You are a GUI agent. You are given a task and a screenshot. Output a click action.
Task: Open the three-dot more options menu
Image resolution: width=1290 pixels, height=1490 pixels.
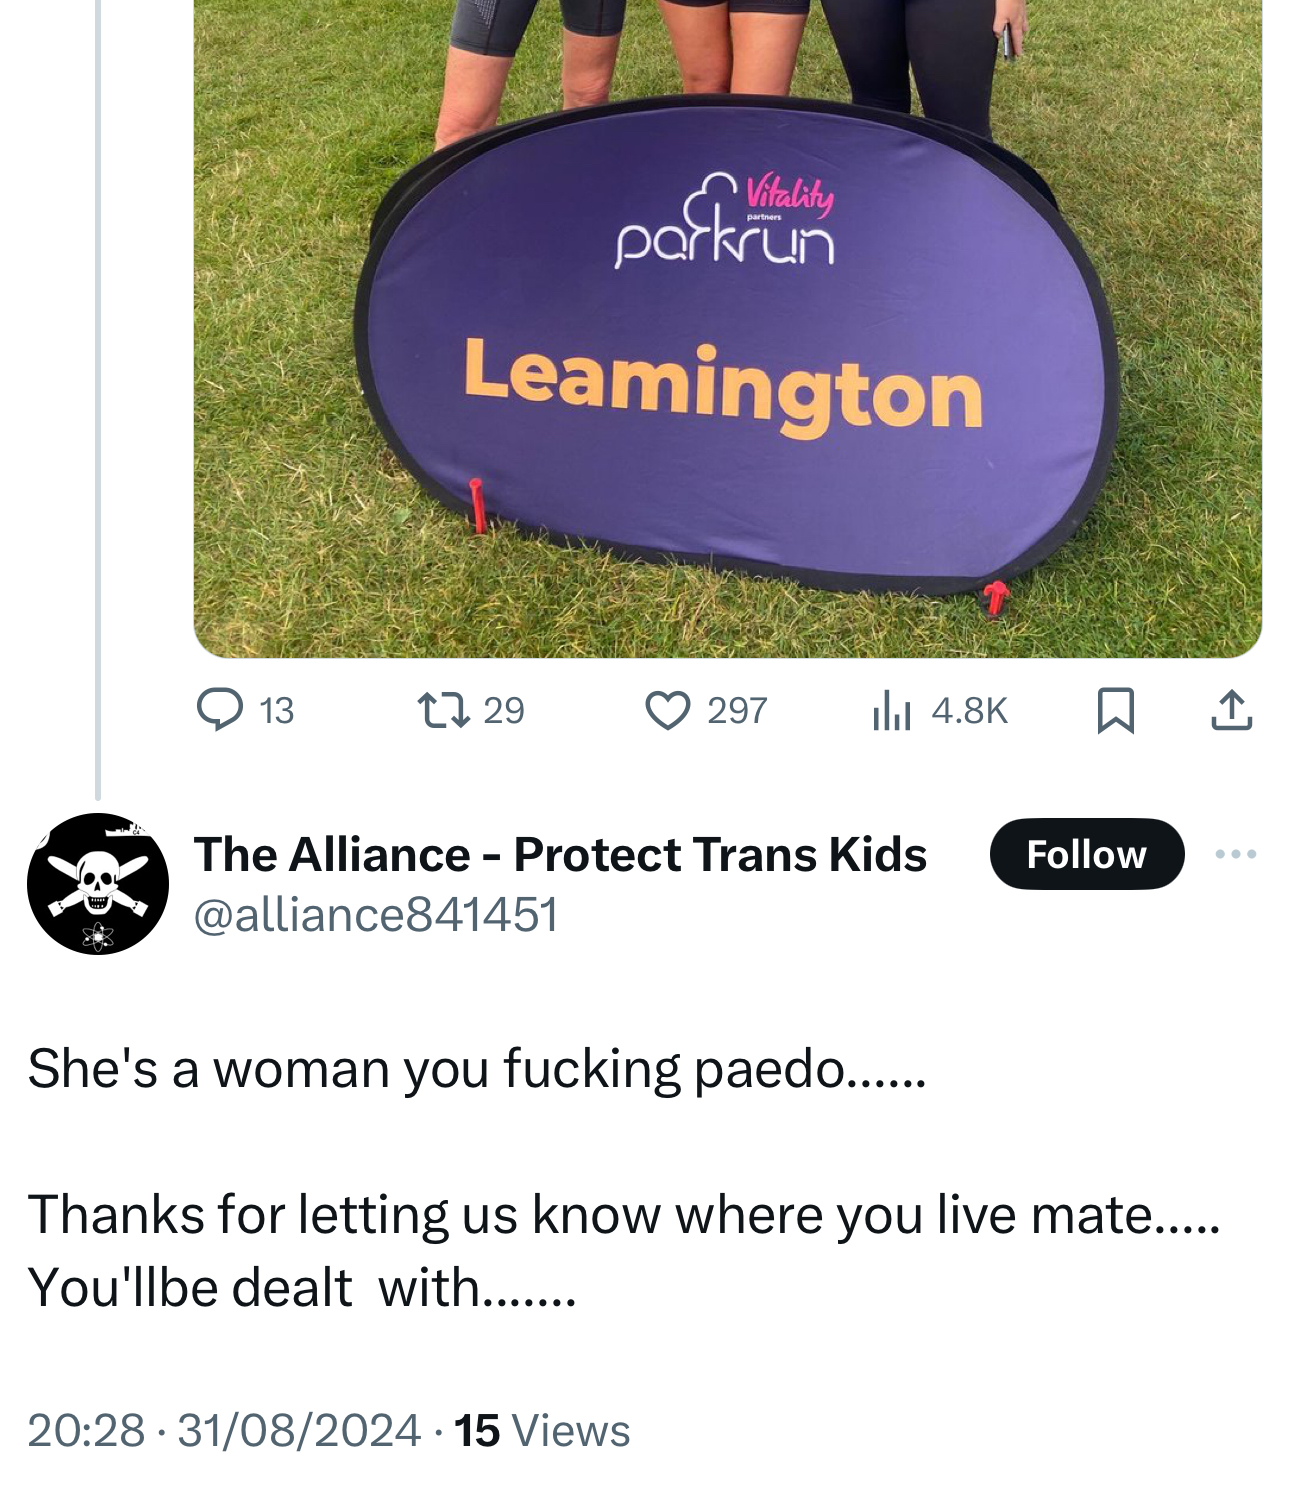[1236, 854]
